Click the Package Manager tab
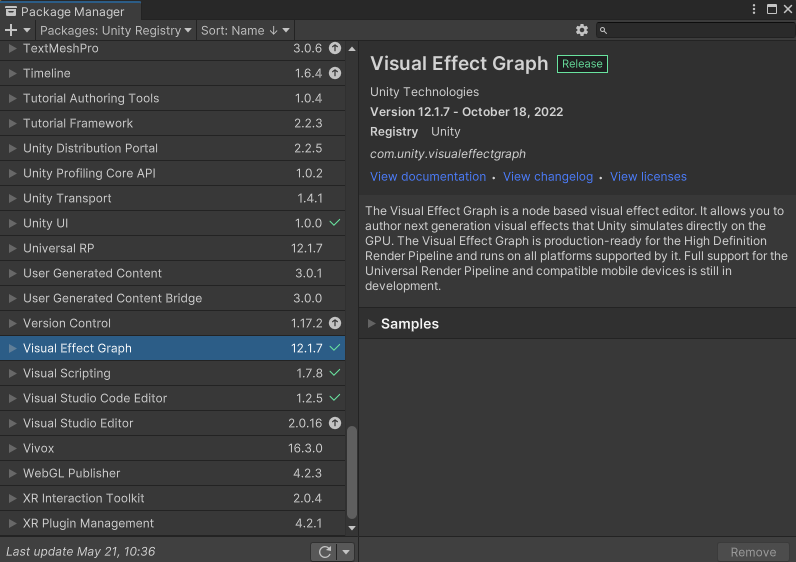The image size is (796, 562). [x=70, y=11]
